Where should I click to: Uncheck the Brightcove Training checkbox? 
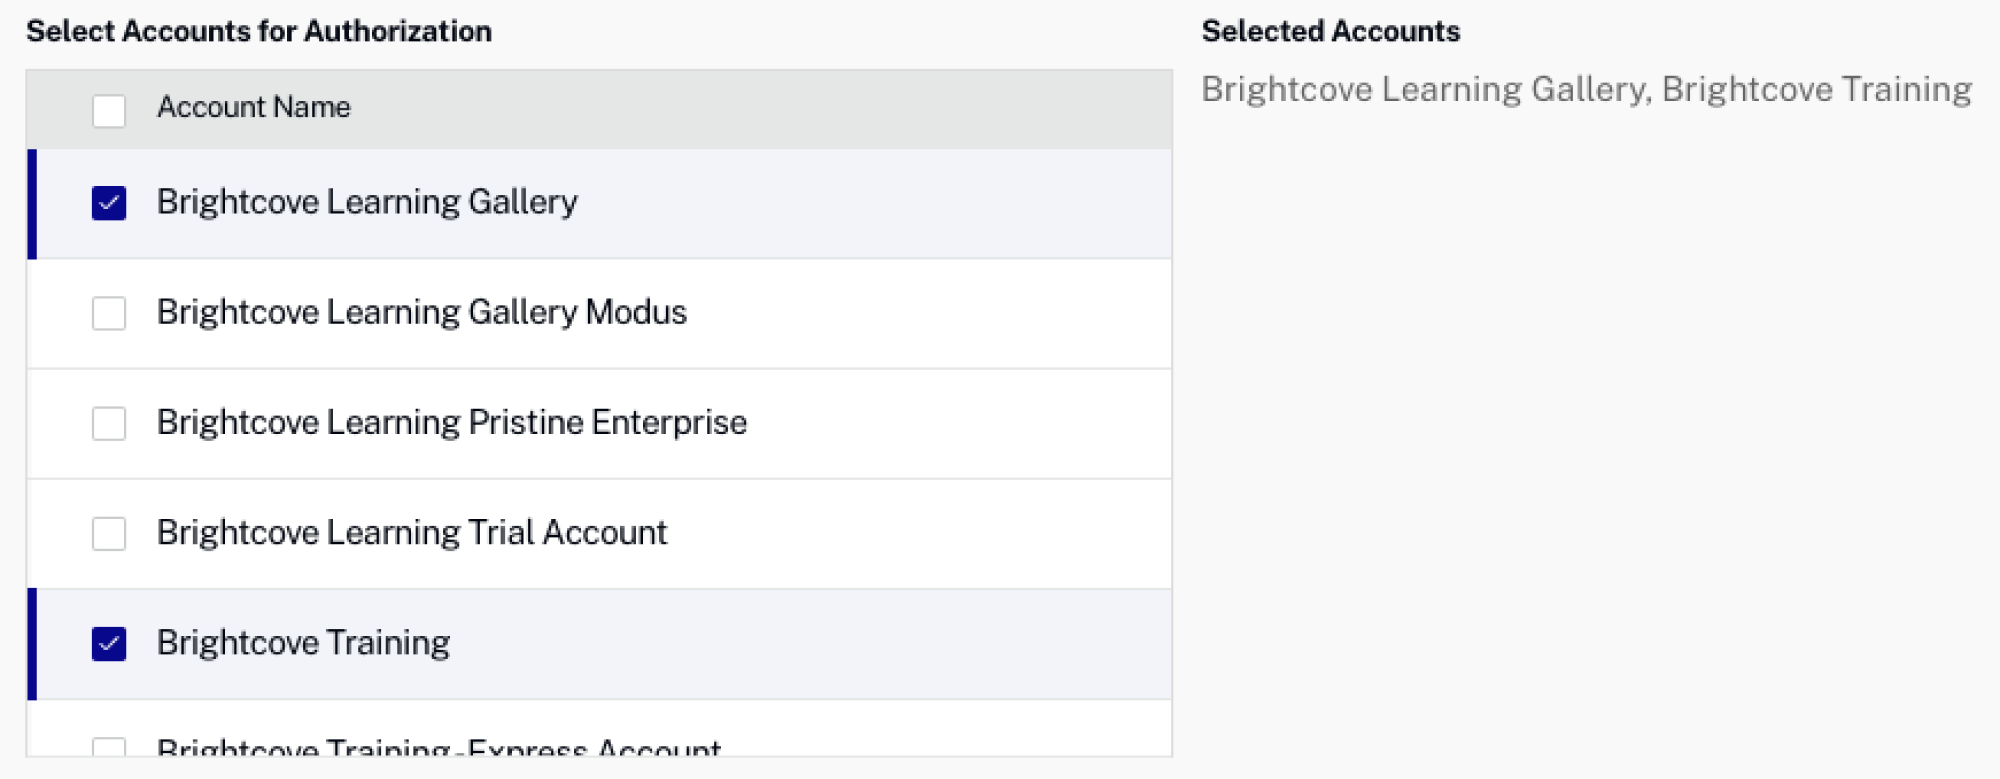point(108,642)
